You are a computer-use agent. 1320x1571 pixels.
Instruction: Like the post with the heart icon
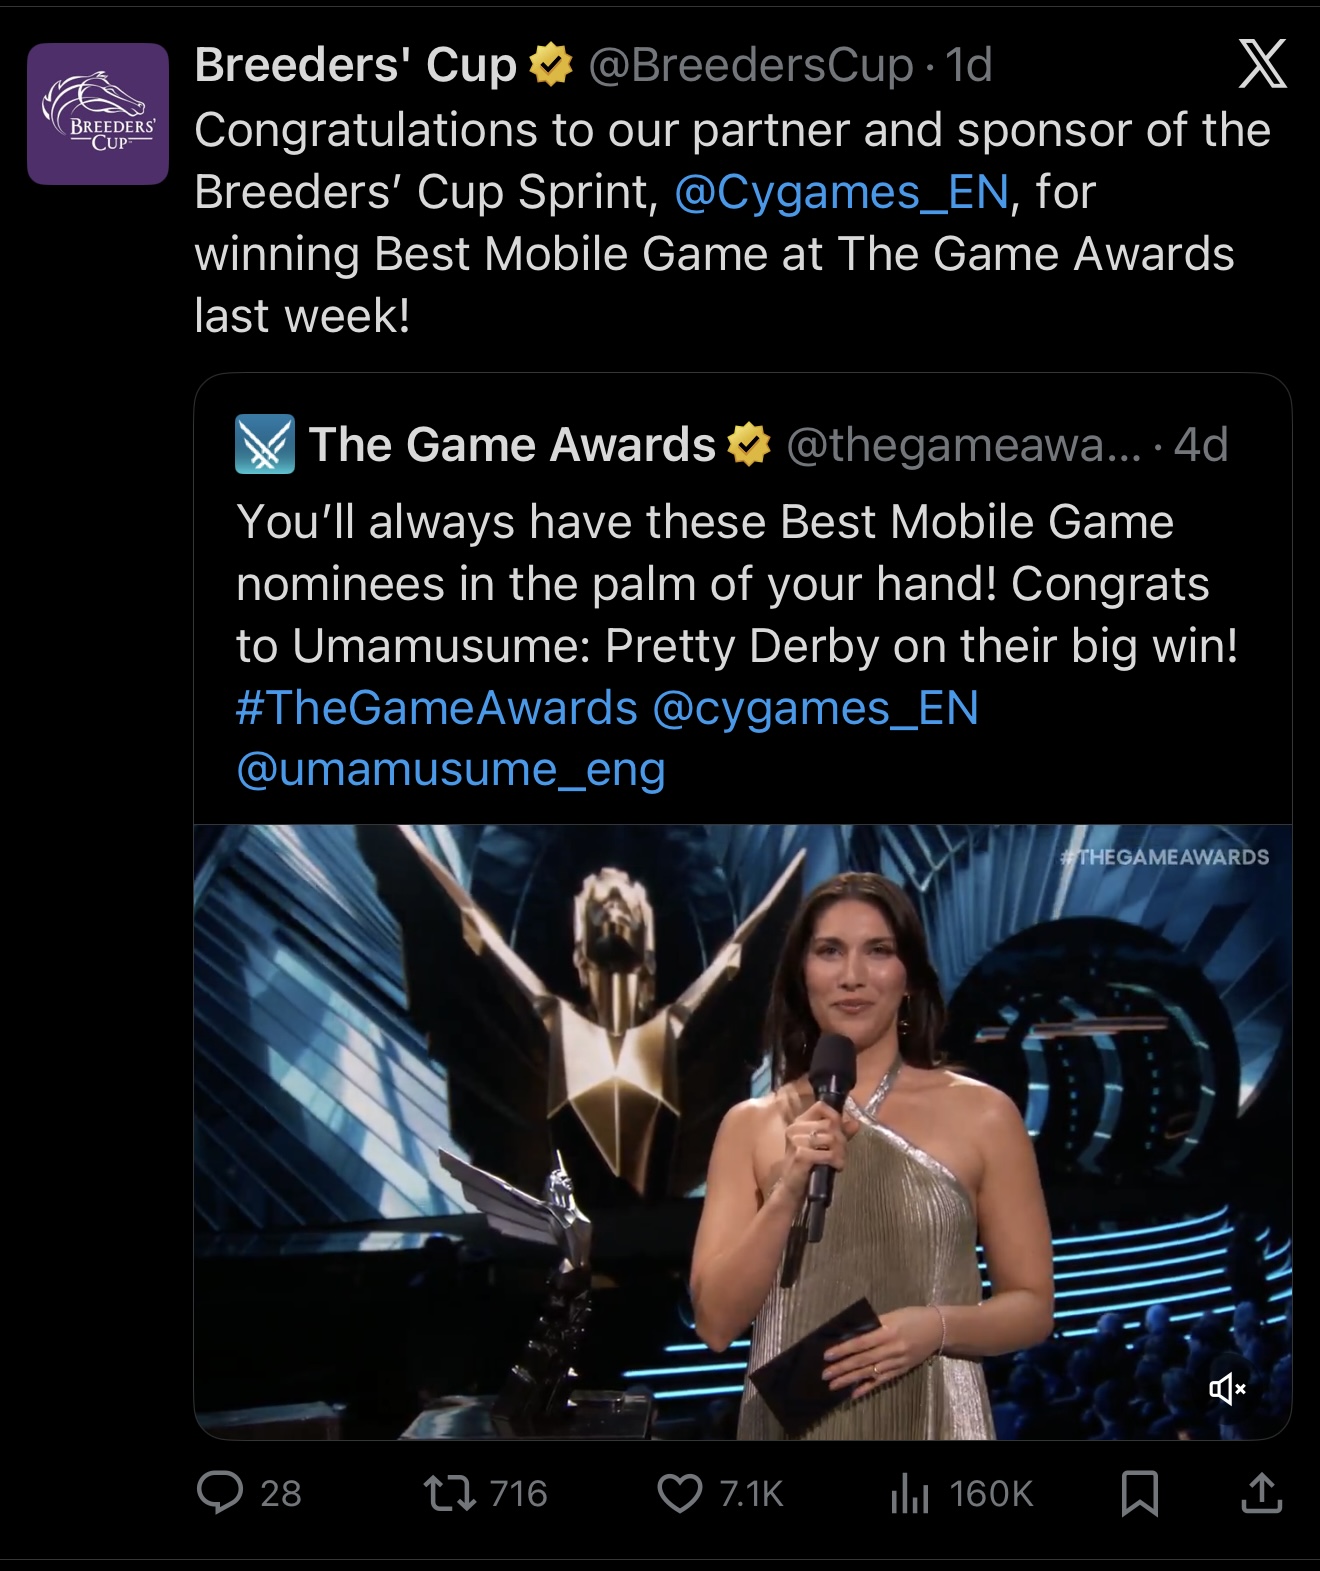click(680, 1493)
